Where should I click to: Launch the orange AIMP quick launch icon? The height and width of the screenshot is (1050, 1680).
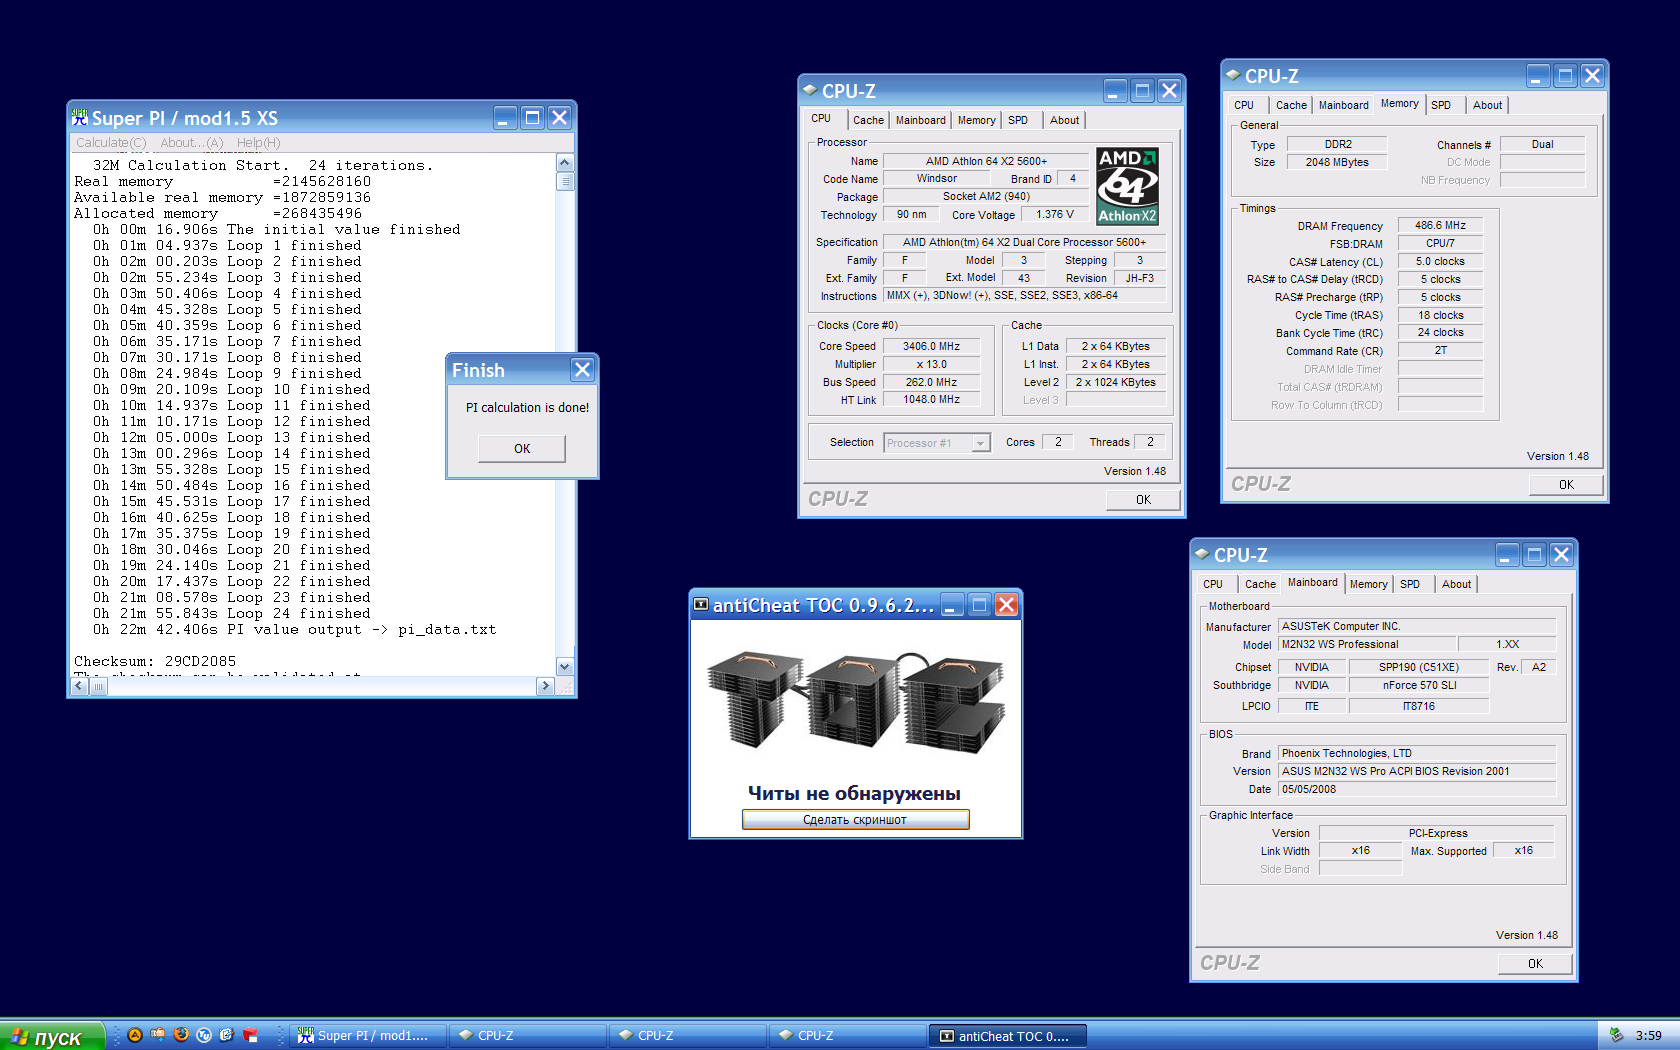(135, 1035)
